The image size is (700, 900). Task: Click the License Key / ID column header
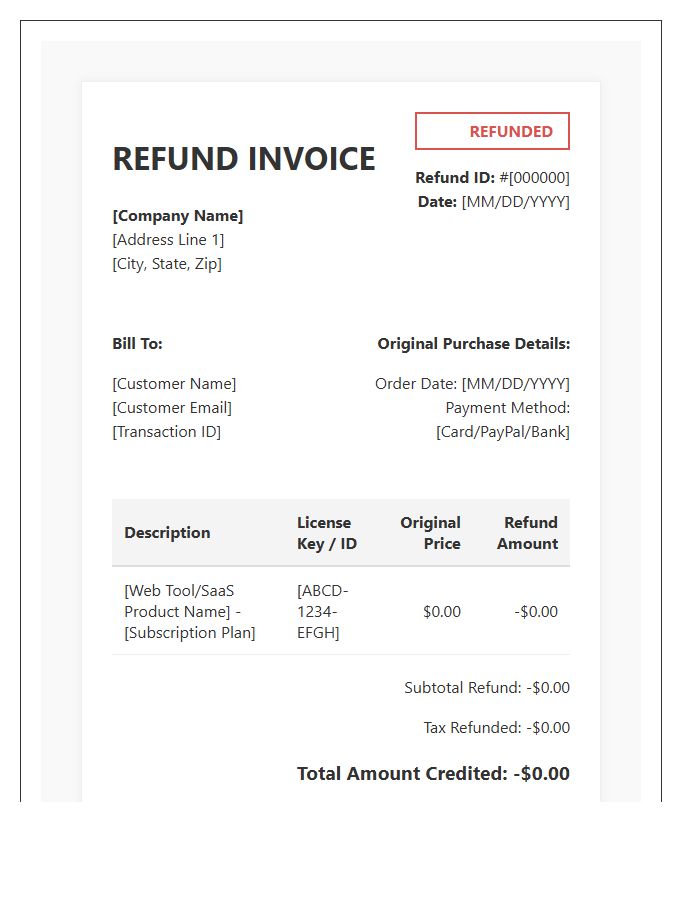tap(327, 533)
